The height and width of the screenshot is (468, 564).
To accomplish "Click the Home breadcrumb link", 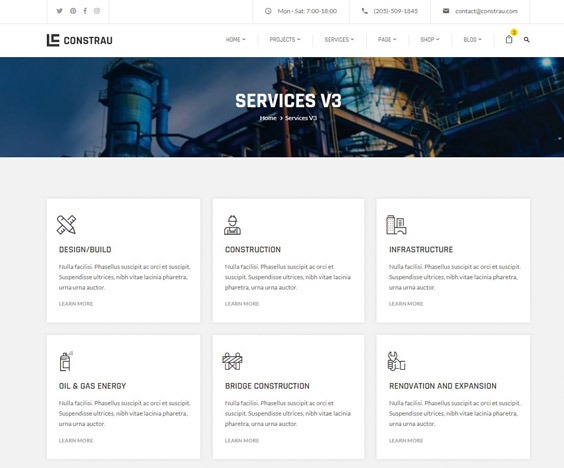I will click(268, 118).
